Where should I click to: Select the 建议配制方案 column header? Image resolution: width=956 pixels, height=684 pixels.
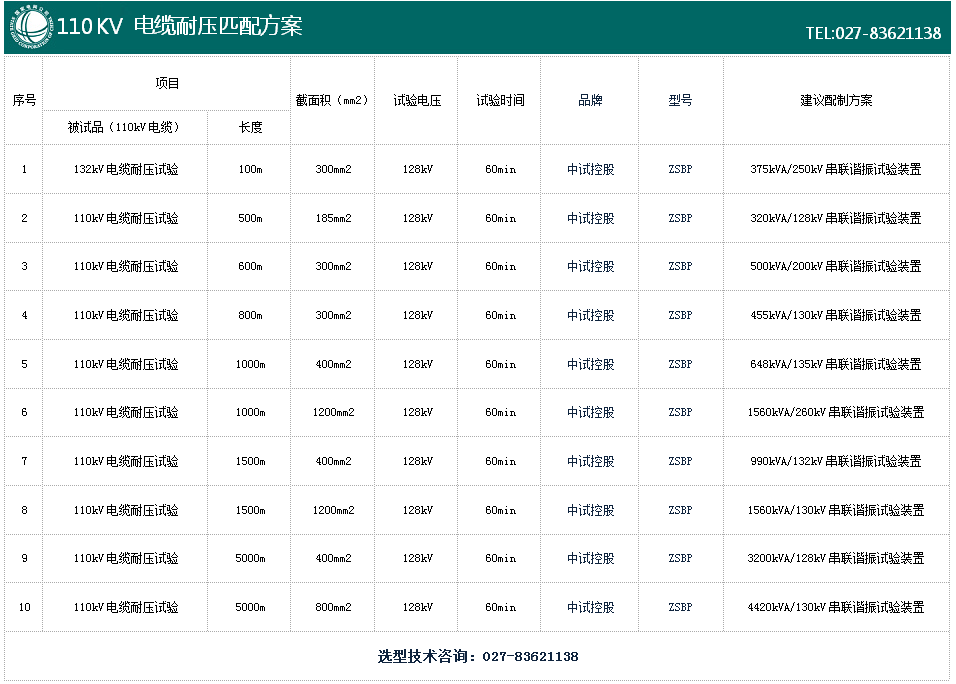click(x=836, y=100)
